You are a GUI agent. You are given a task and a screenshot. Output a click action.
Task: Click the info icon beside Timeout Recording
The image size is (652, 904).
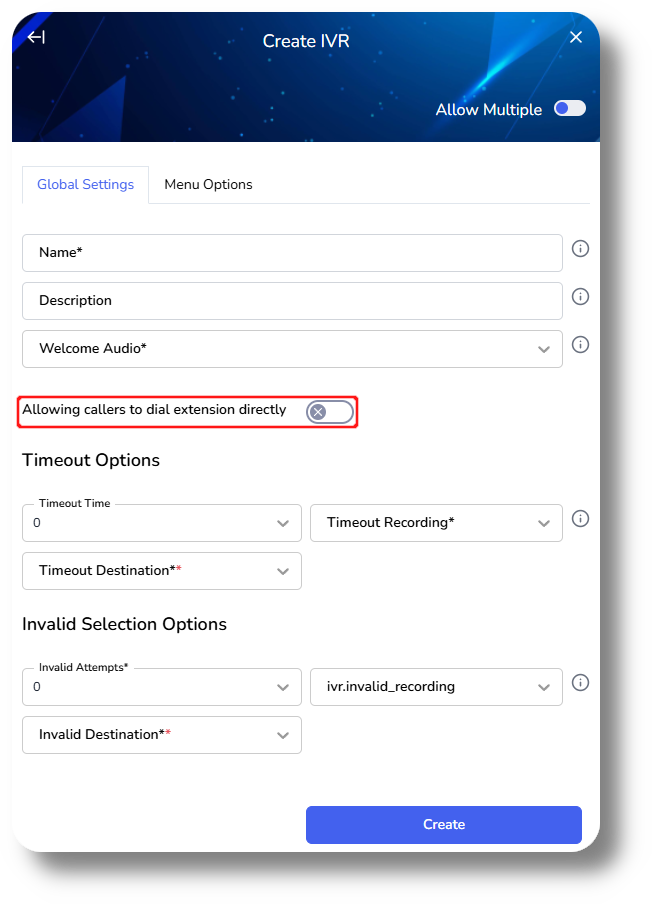coord(580,518)
